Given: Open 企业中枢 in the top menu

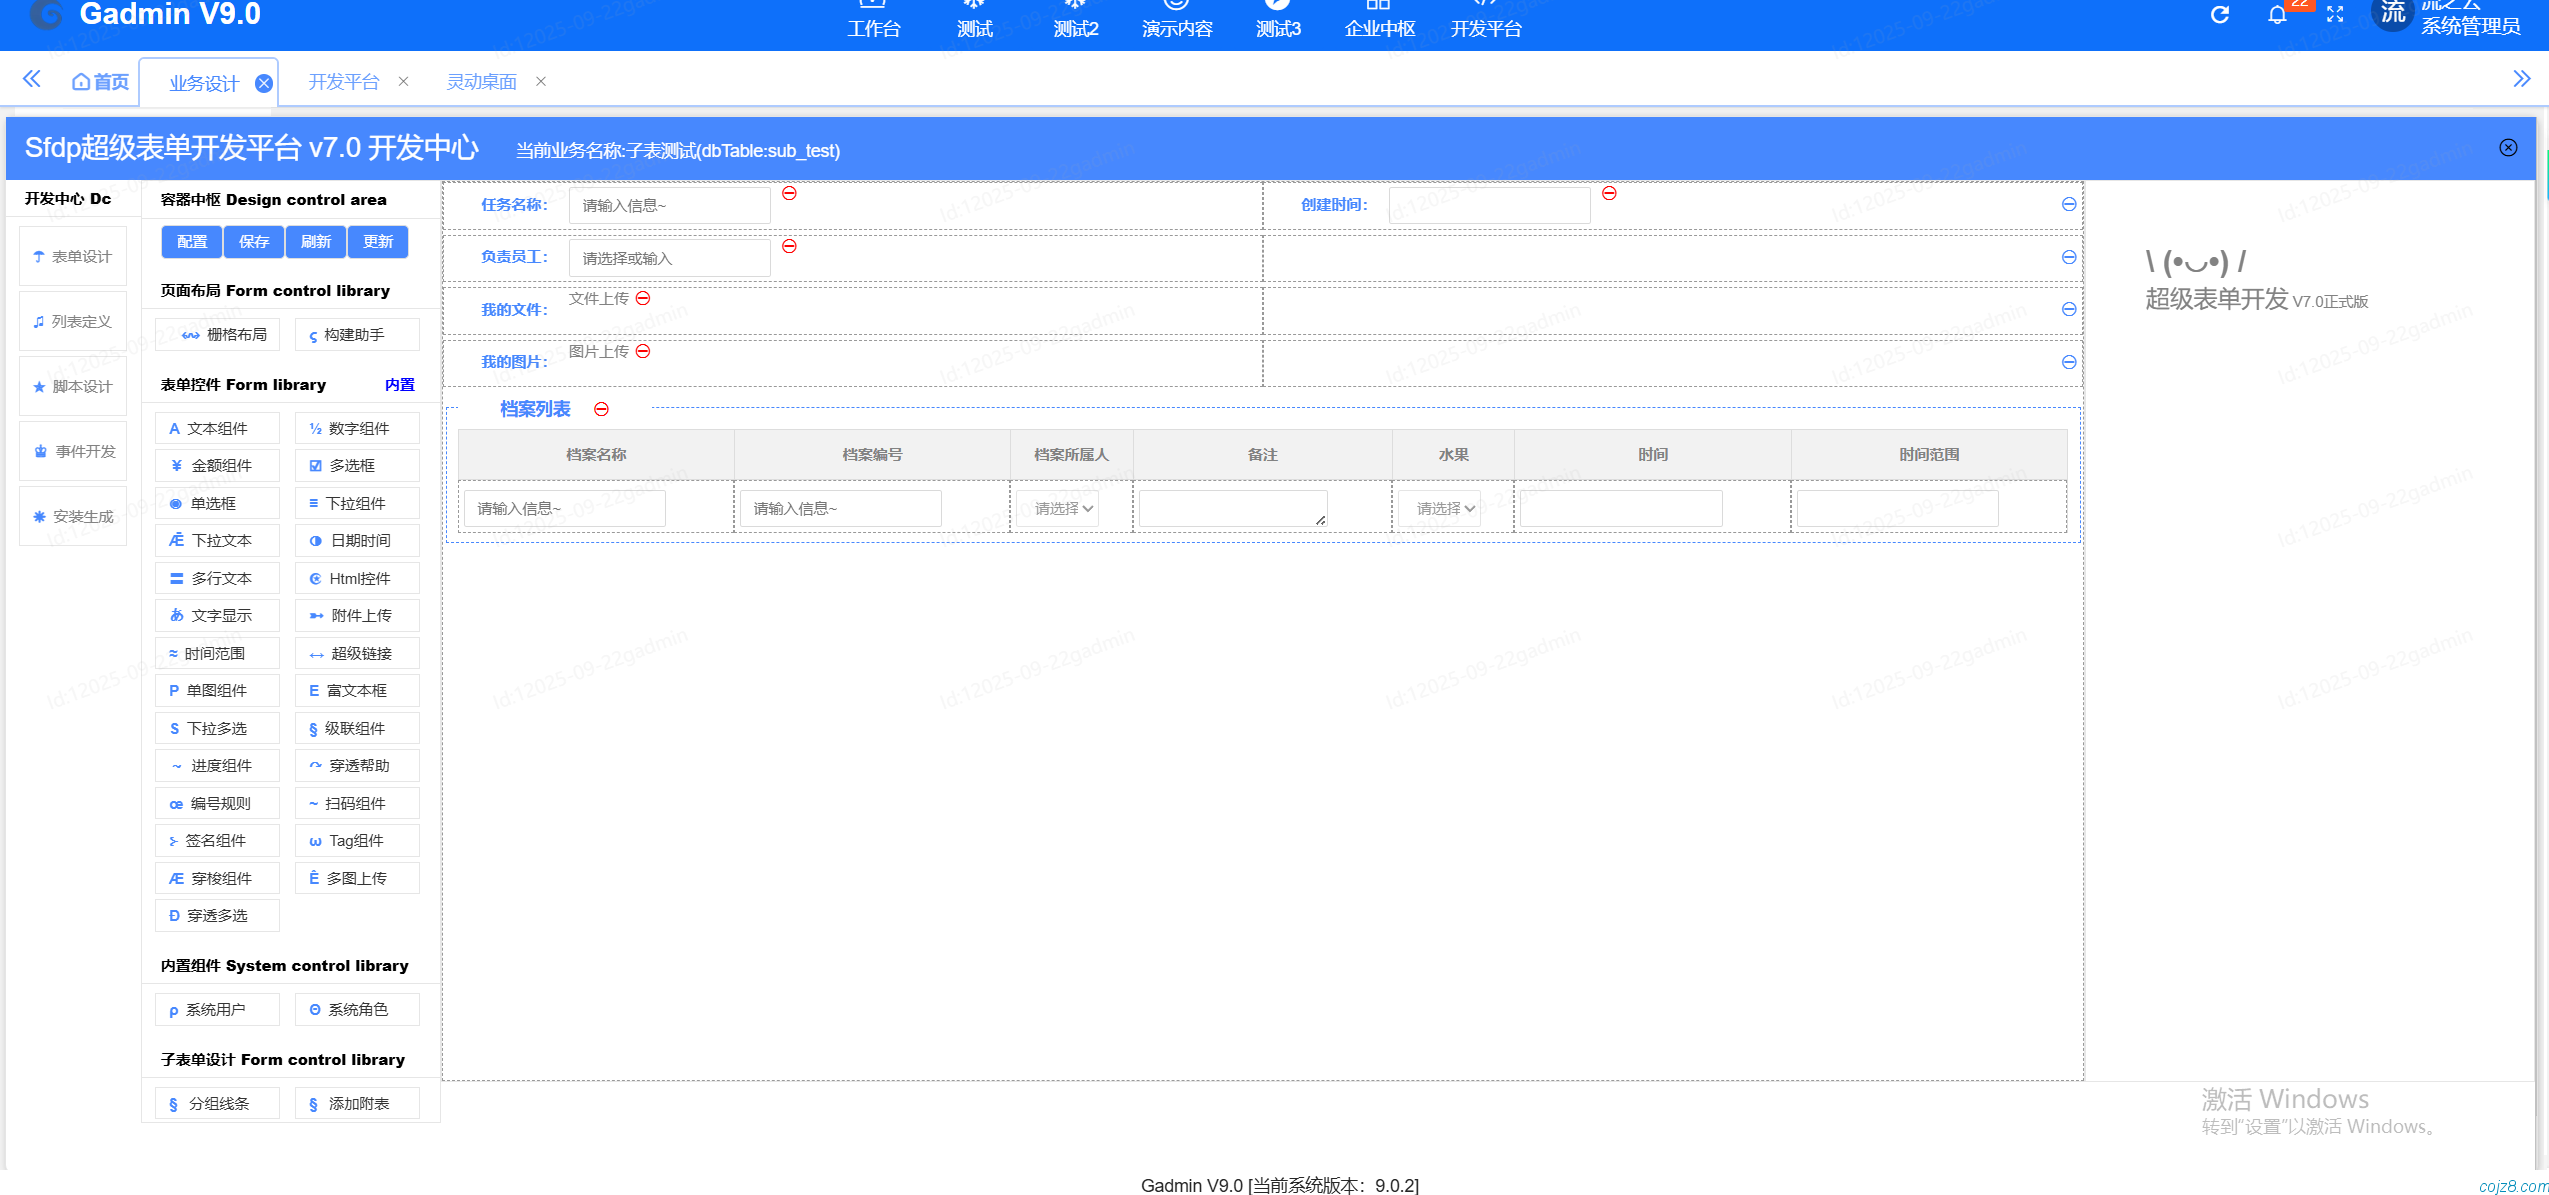Looking at the screenshot, I should pos(1379,28).
